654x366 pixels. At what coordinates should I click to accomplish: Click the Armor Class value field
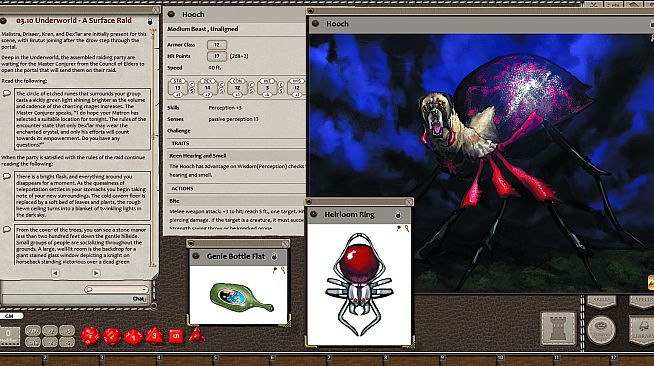[217, 45]
